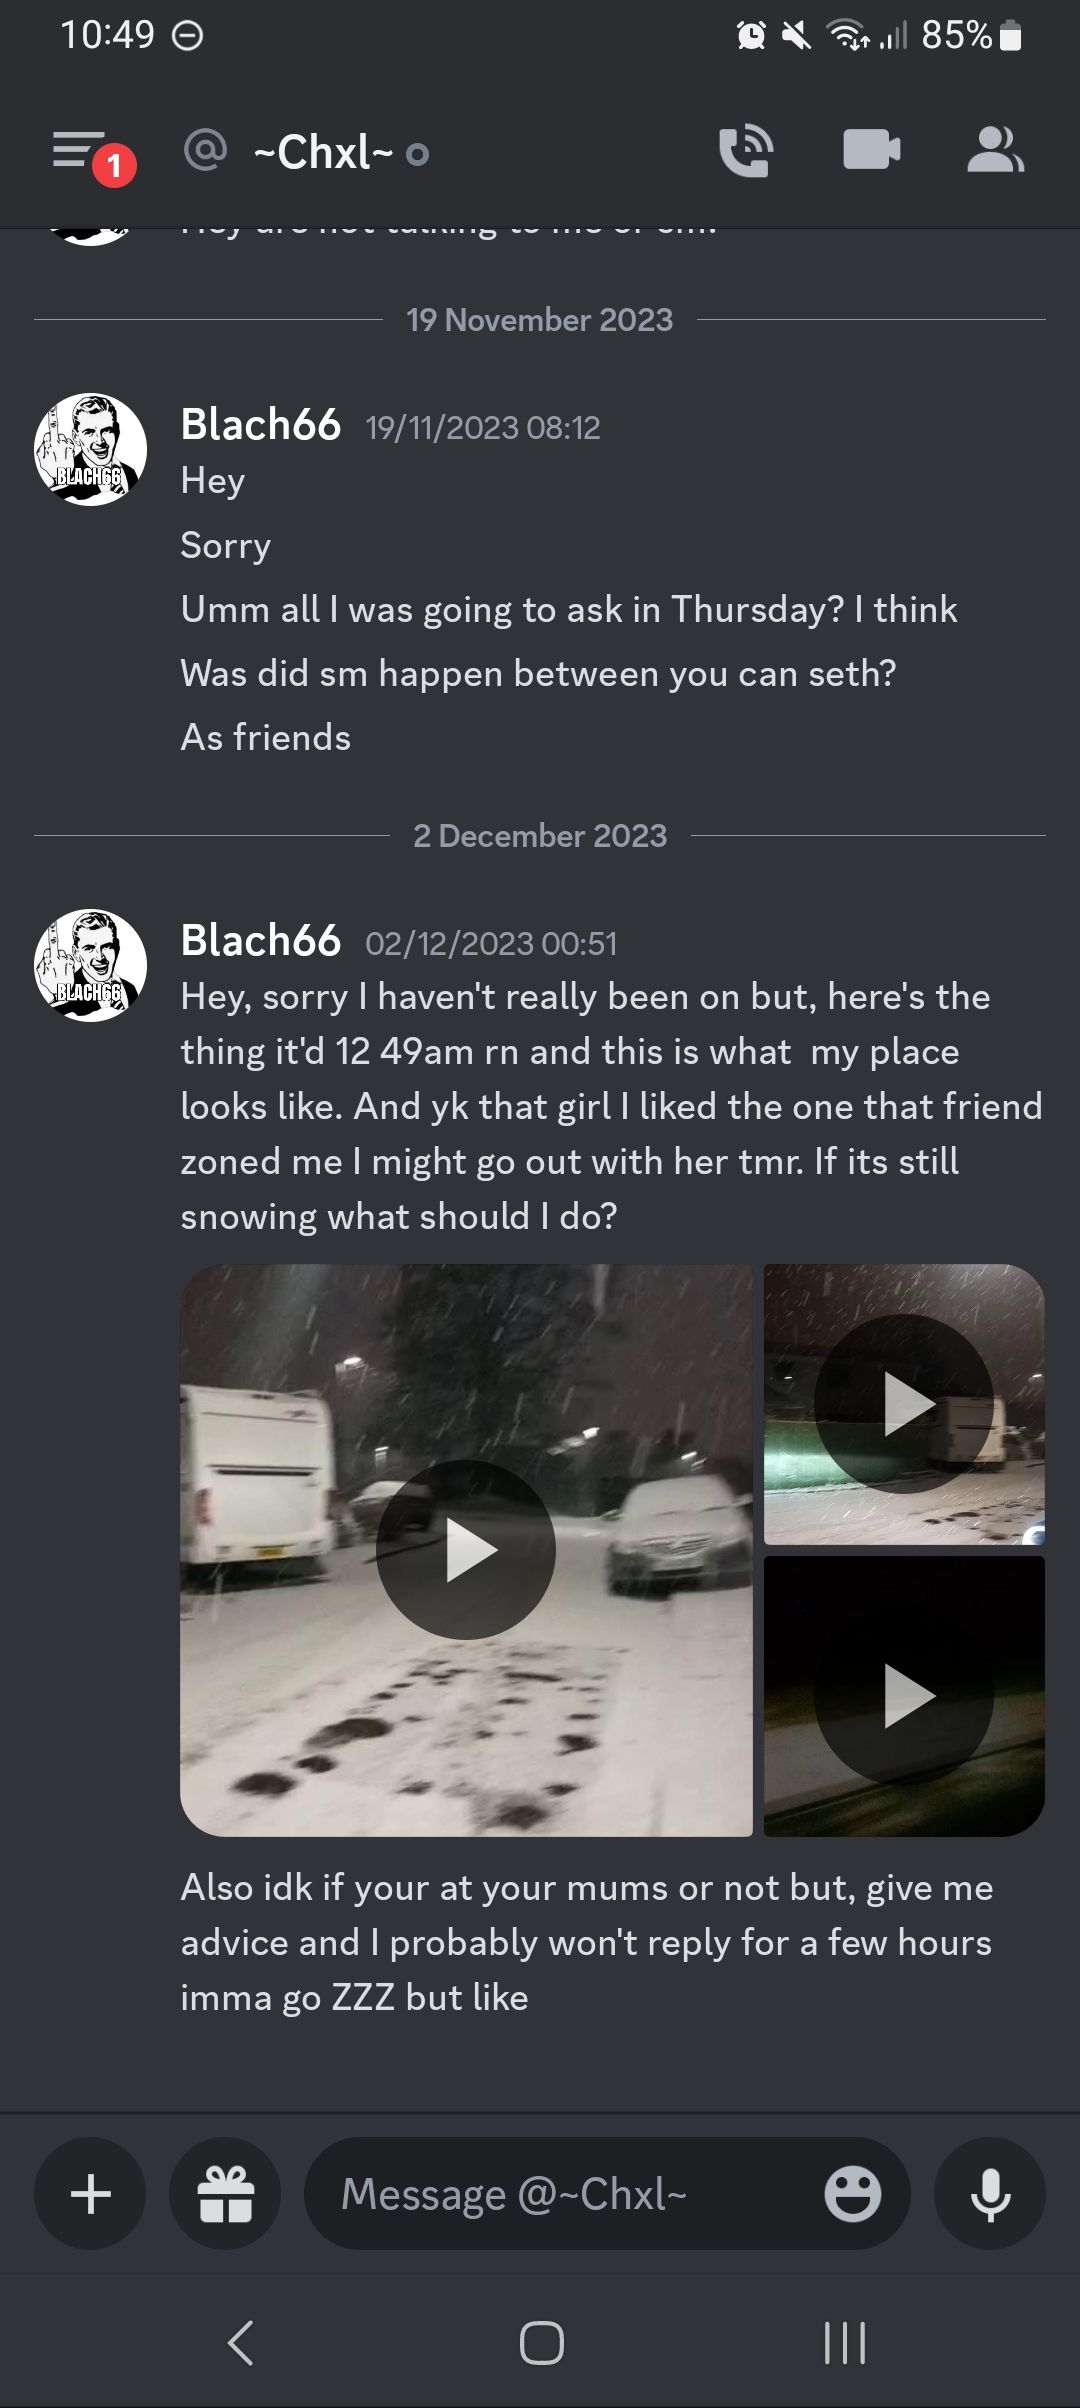The width and height of the screenshot is (1080, 2408).
Task: Tap Blach66 avatar on 2 December message
Action: pos(90,965)
